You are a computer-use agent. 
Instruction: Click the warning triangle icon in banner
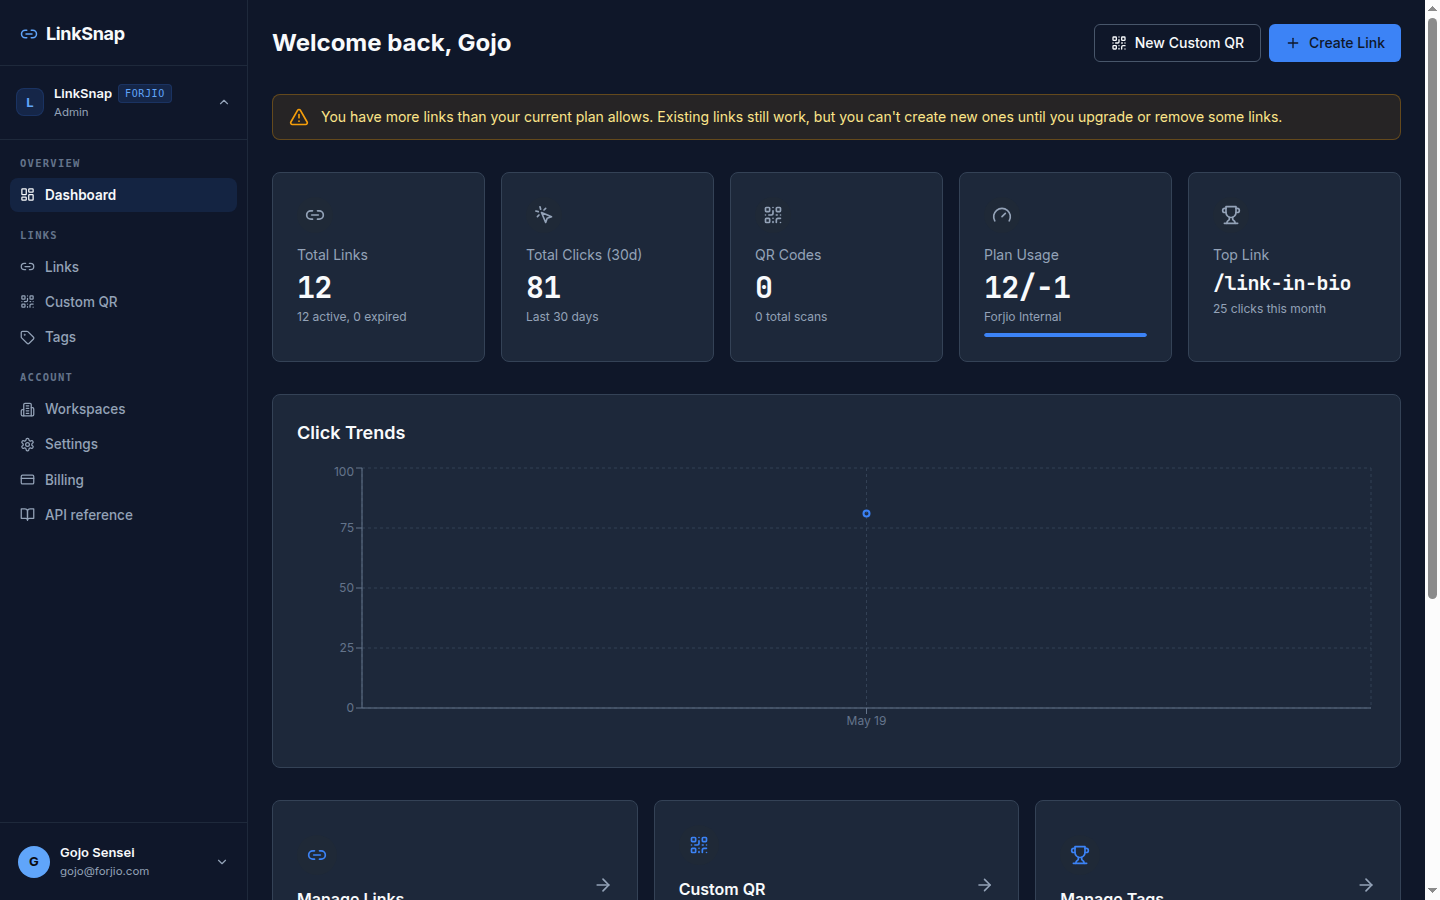[299, 117]
